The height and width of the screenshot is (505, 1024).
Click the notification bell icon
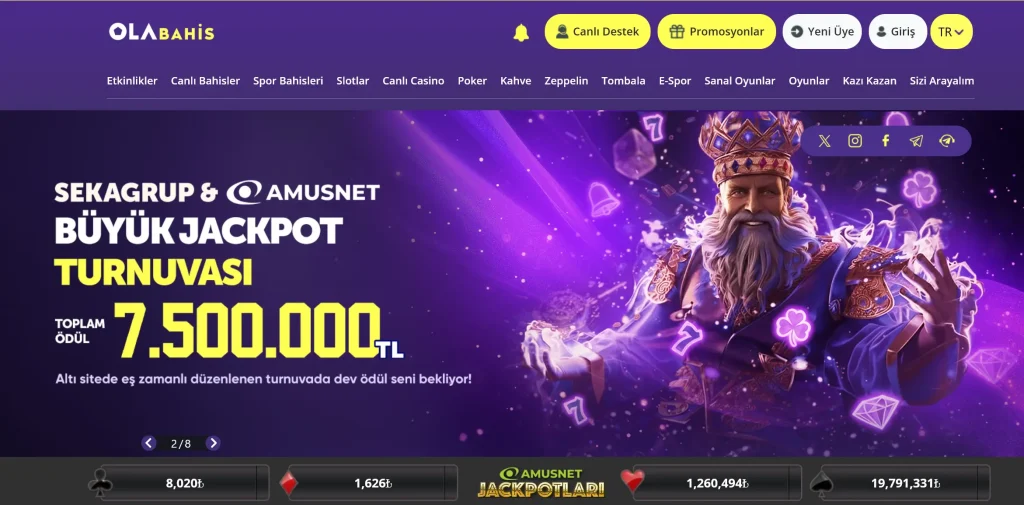pos(520,32)
